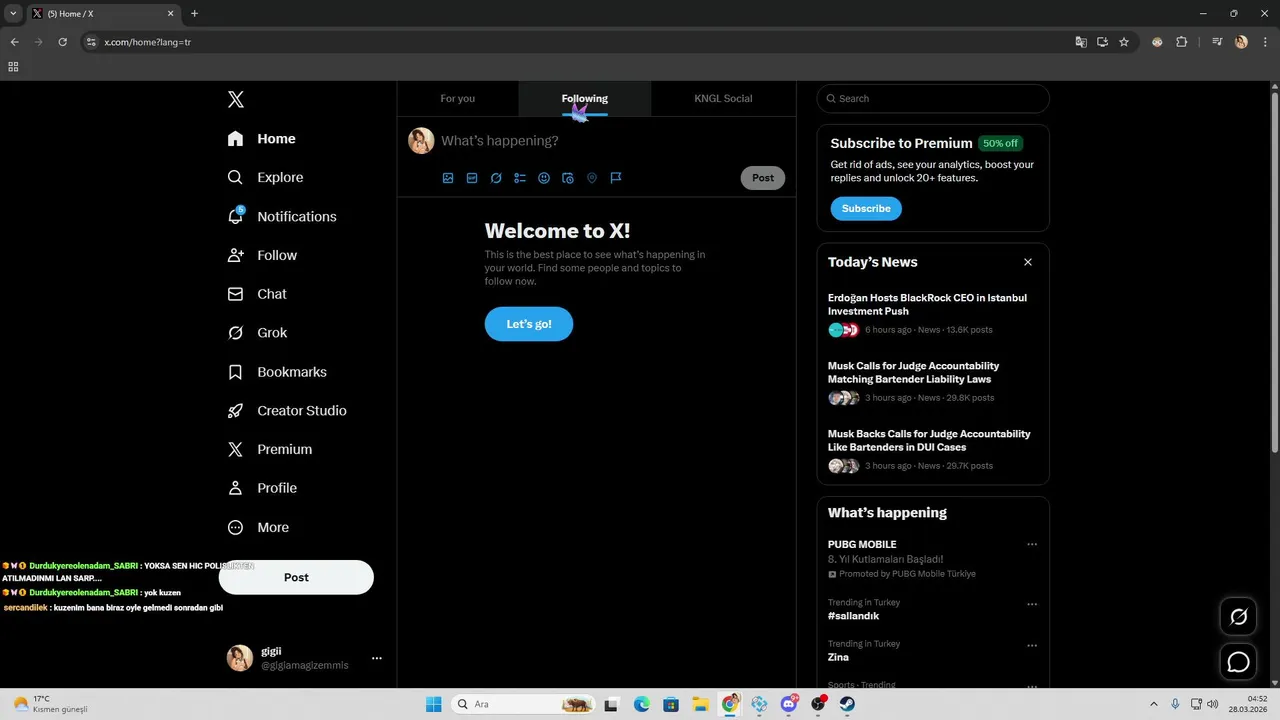The width and height of the screenshot is (1280, 720).
Task: Open floating chat messages button
Action: (x=1239, y=662)
